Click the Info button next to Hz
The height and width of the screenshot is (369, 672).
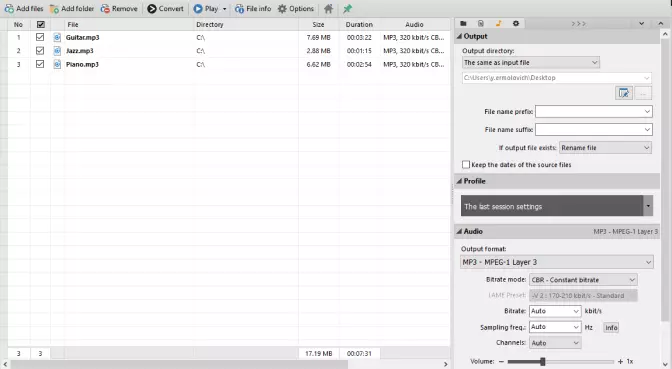coord(611,328)
